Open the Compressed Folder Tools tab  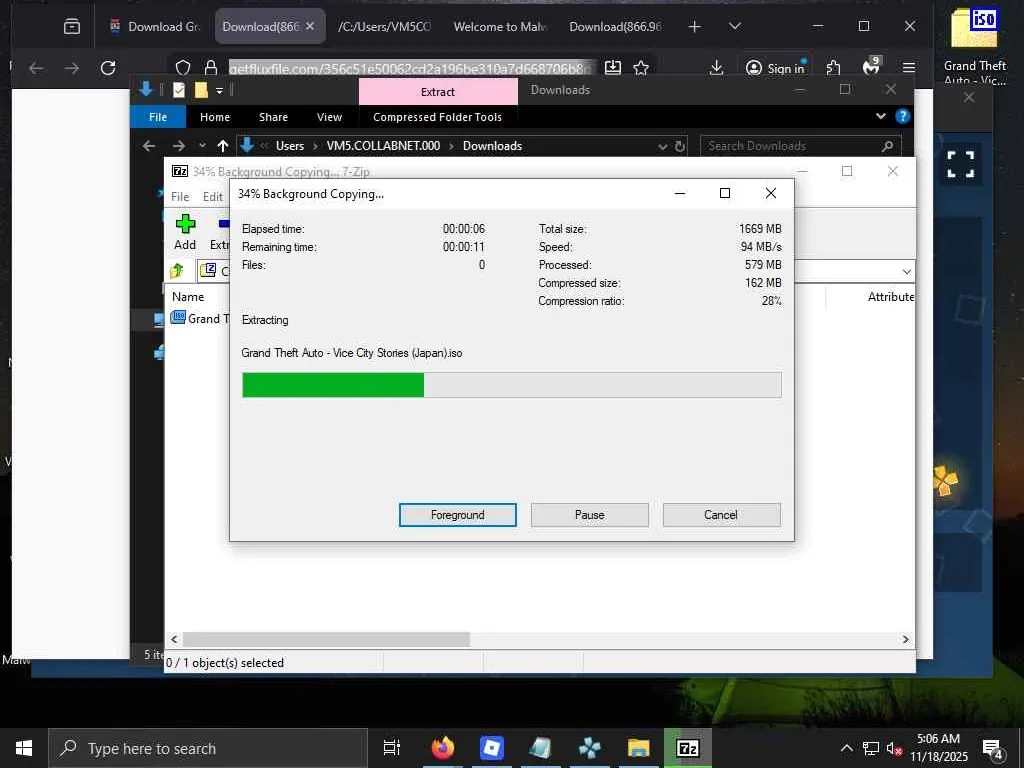pos(438,117)
